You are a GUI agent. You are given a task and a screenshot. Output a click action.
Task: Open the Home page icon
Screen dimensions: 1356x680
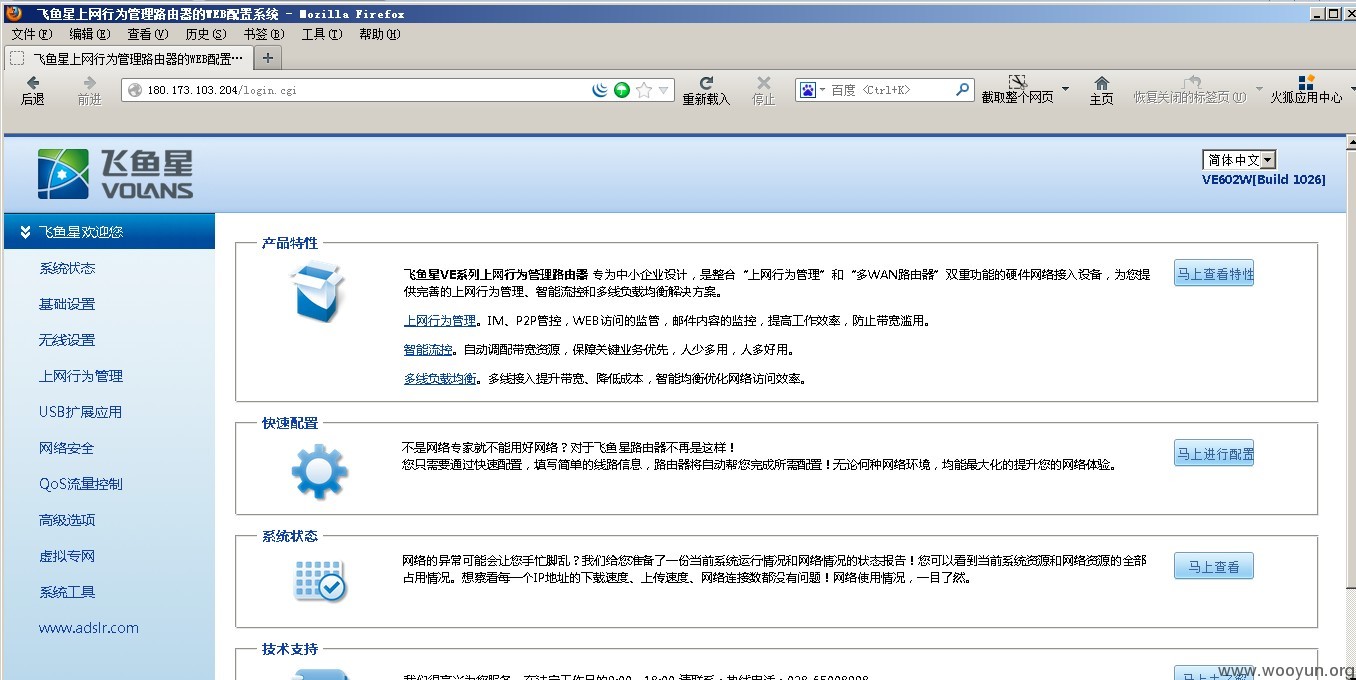click(x=1101, y=83)
